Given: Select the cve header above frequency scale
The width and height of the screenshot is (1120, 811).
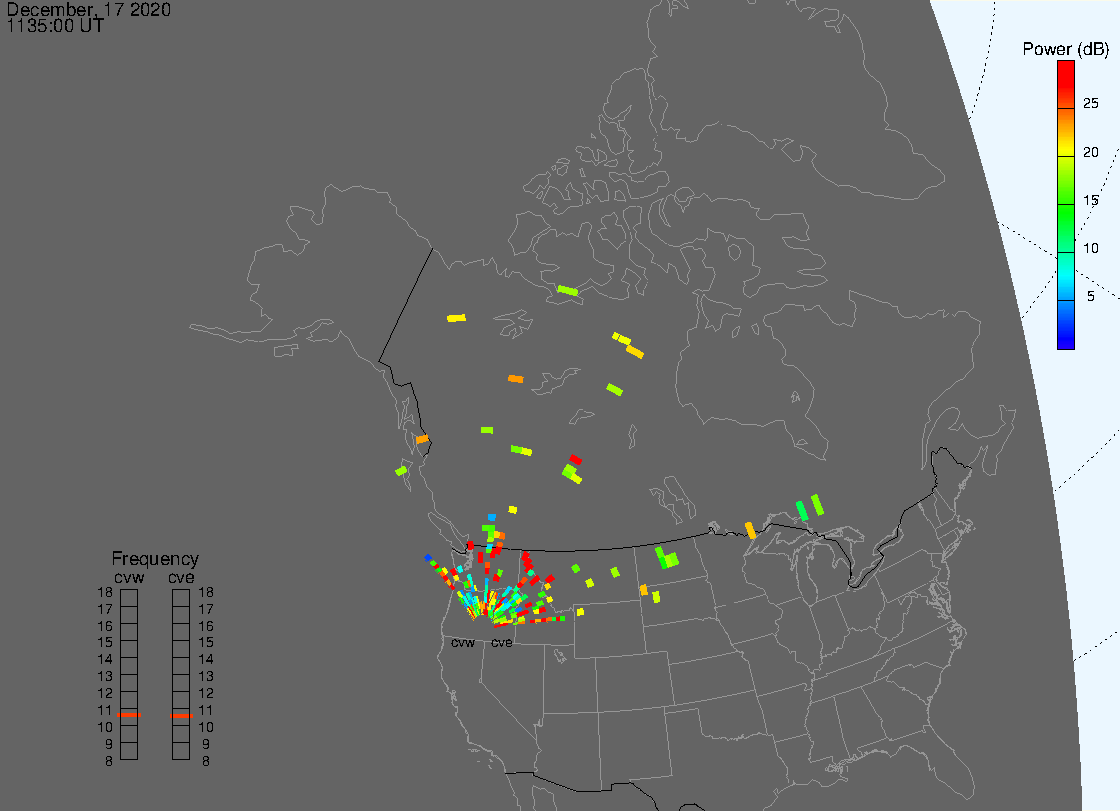Looking at the screenshot, I should (x=181, y=577).
